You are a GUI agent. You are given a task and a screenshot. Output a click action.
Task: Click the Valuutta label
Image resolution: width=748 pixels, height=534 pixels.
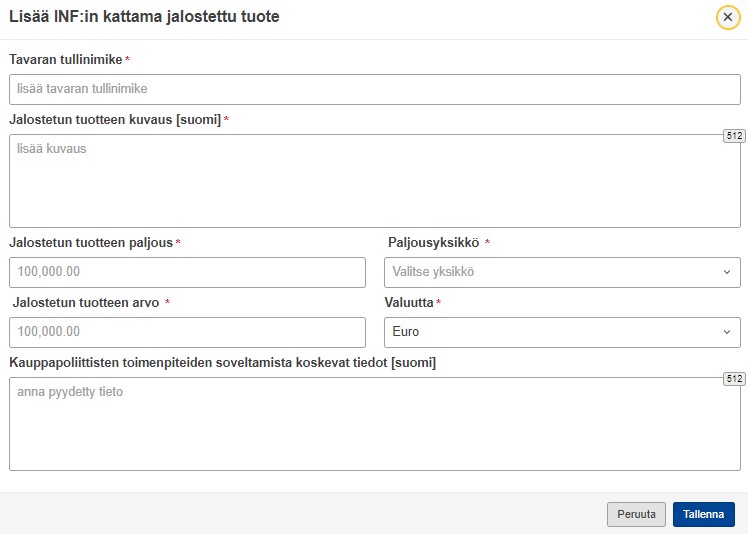pyautogui.click(x=409, y=303)
